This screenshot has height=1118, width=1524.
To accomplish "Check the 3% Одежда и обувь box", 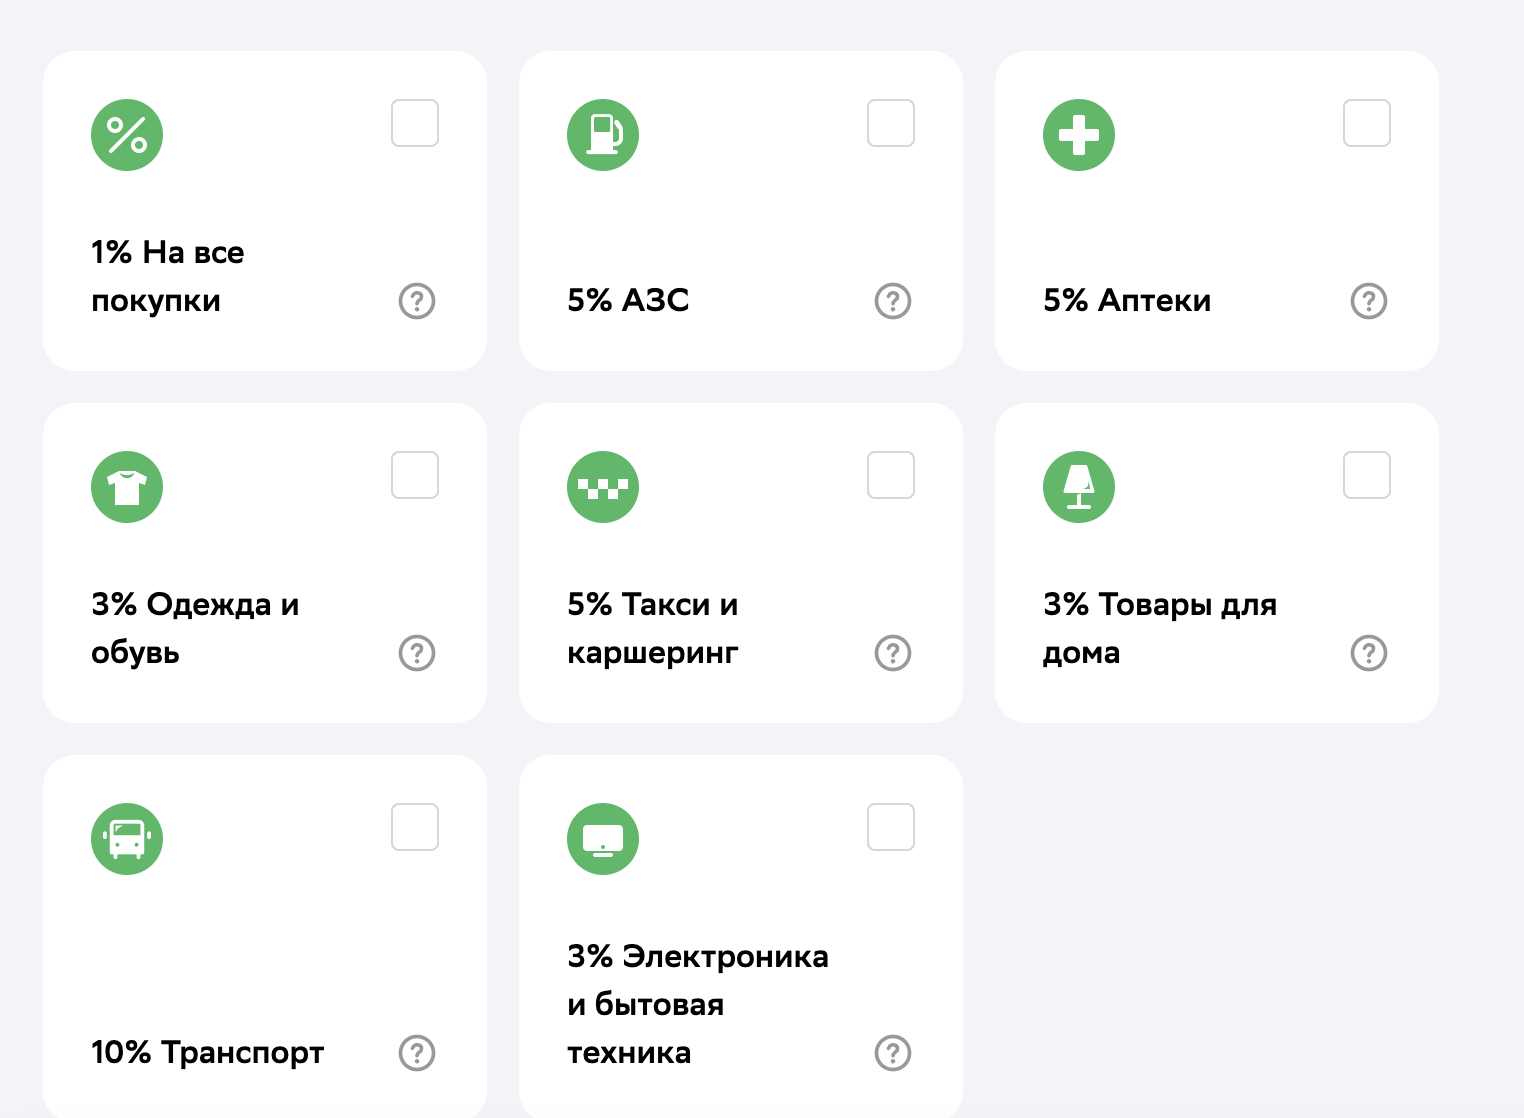I will tap(415, 475).
